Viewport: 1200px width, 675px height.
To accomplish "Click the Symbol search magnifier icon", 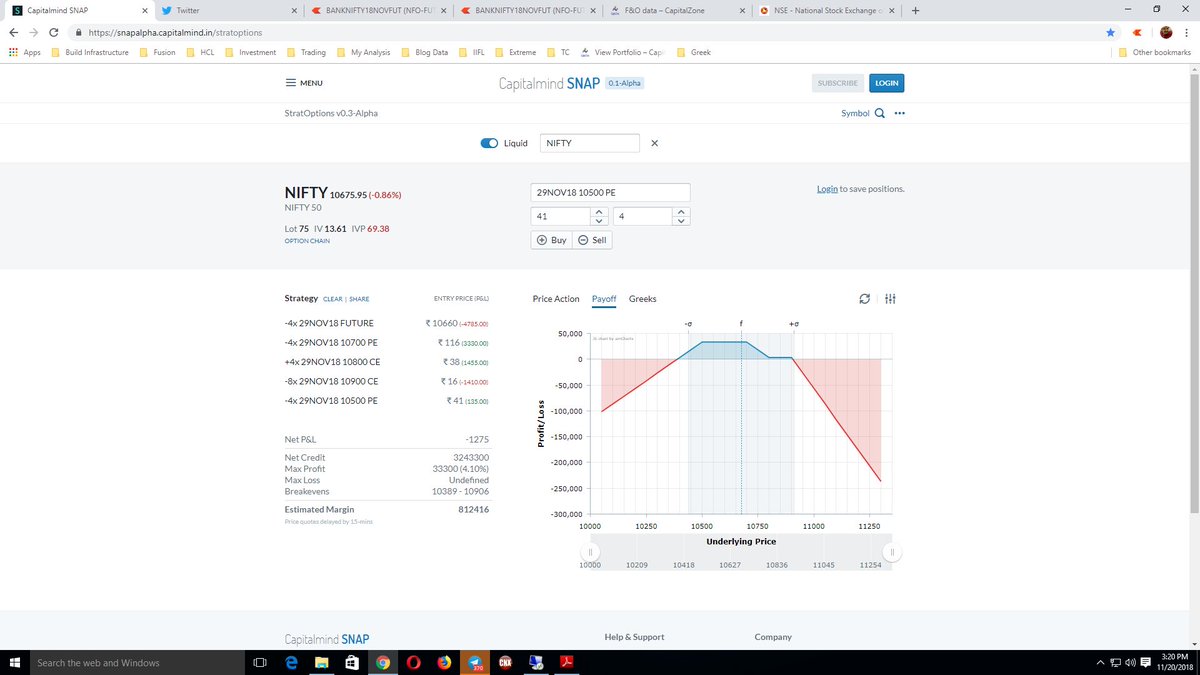I will (880, 113).
